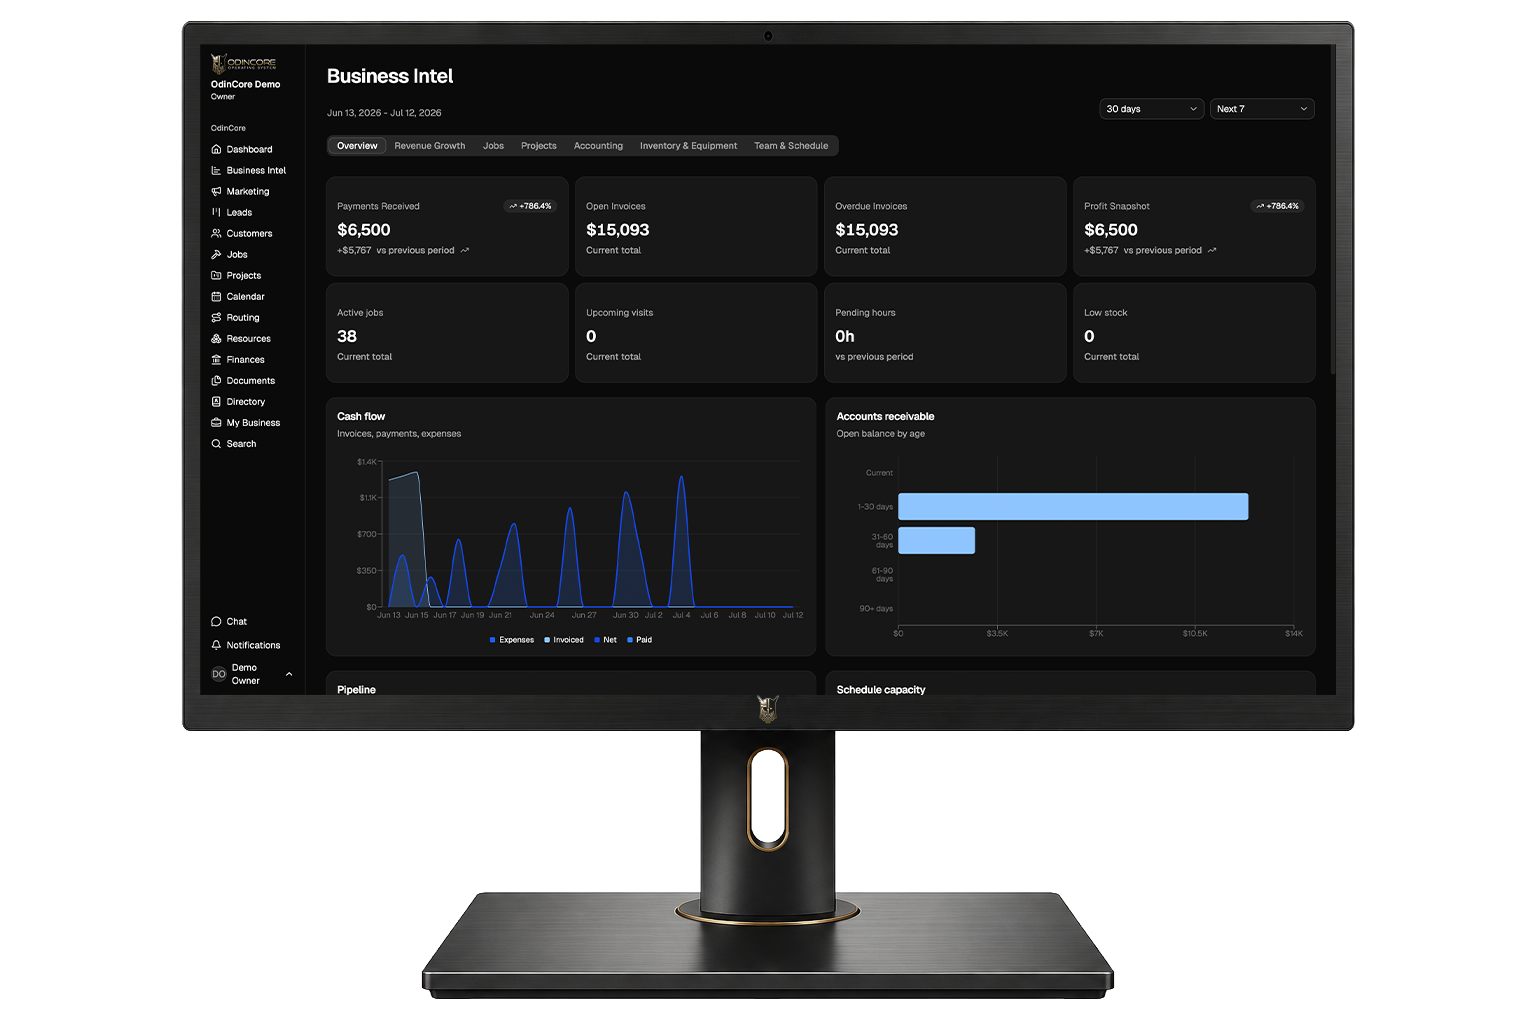Click the Search magnifier icon in the sidebar

[216, 443]
